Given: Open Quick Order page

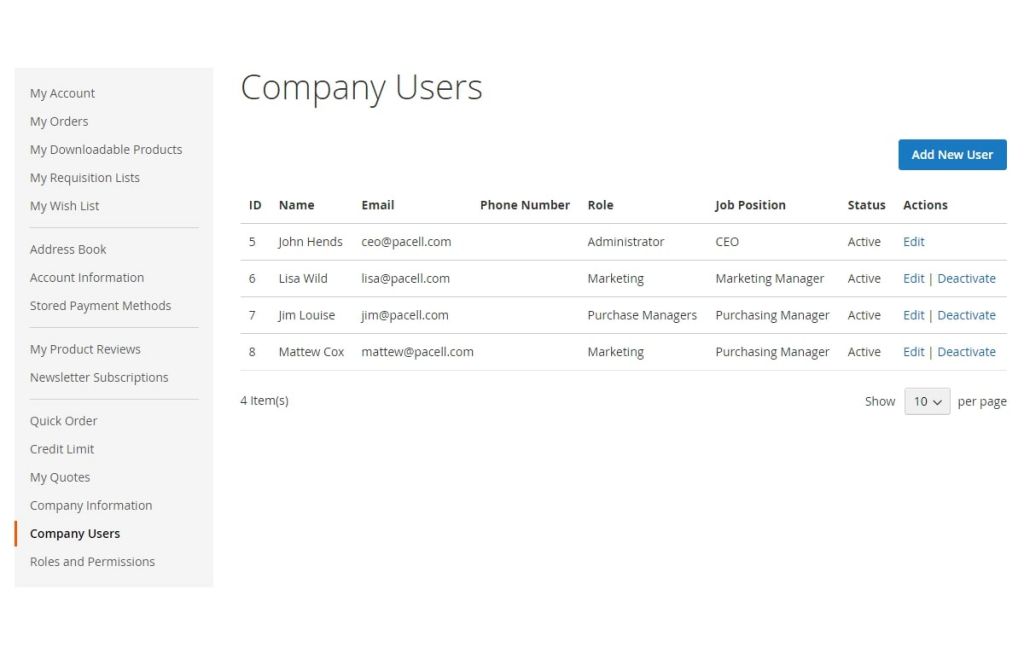Looking at the screenshot, I should click(63, 421).
